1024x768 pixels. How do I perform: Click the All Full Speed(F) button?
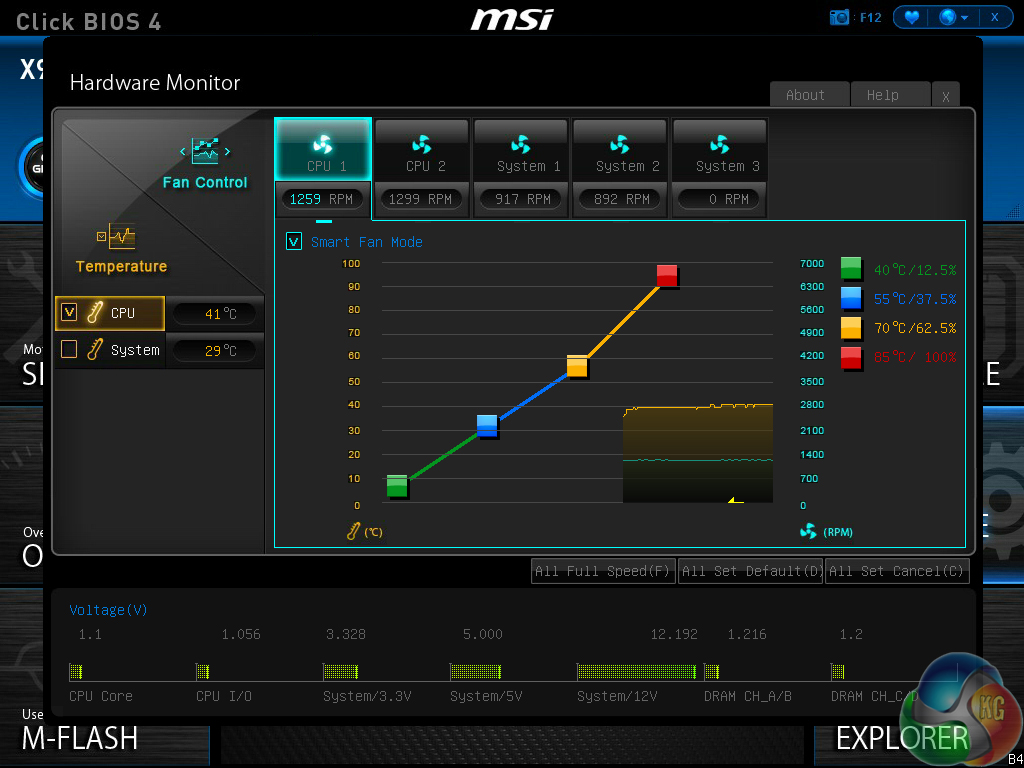tap(603, 571)
